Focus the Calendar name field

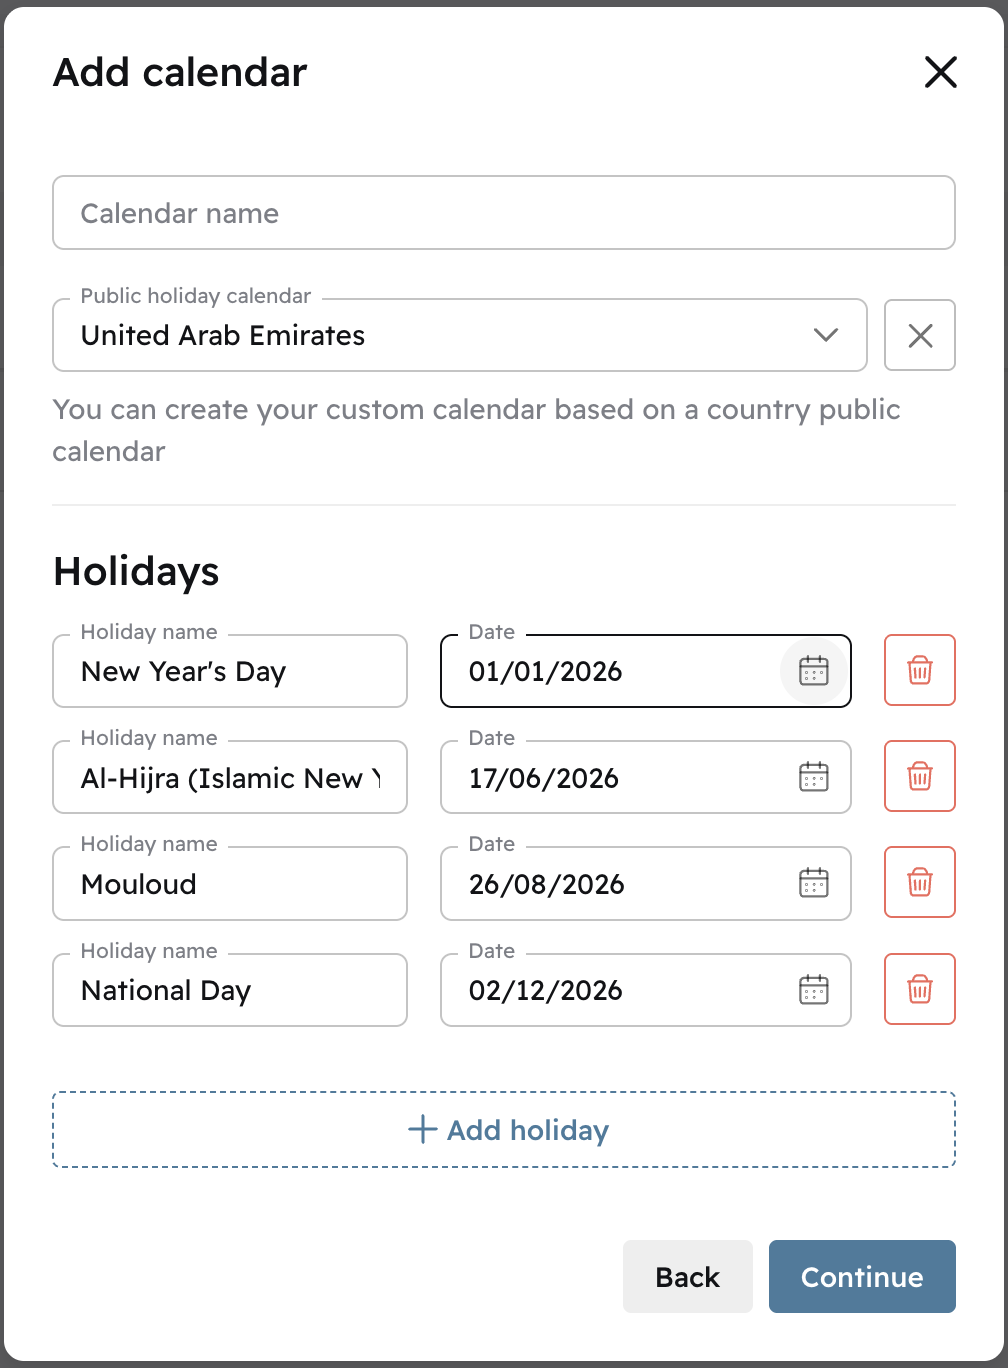coord(504,213)
